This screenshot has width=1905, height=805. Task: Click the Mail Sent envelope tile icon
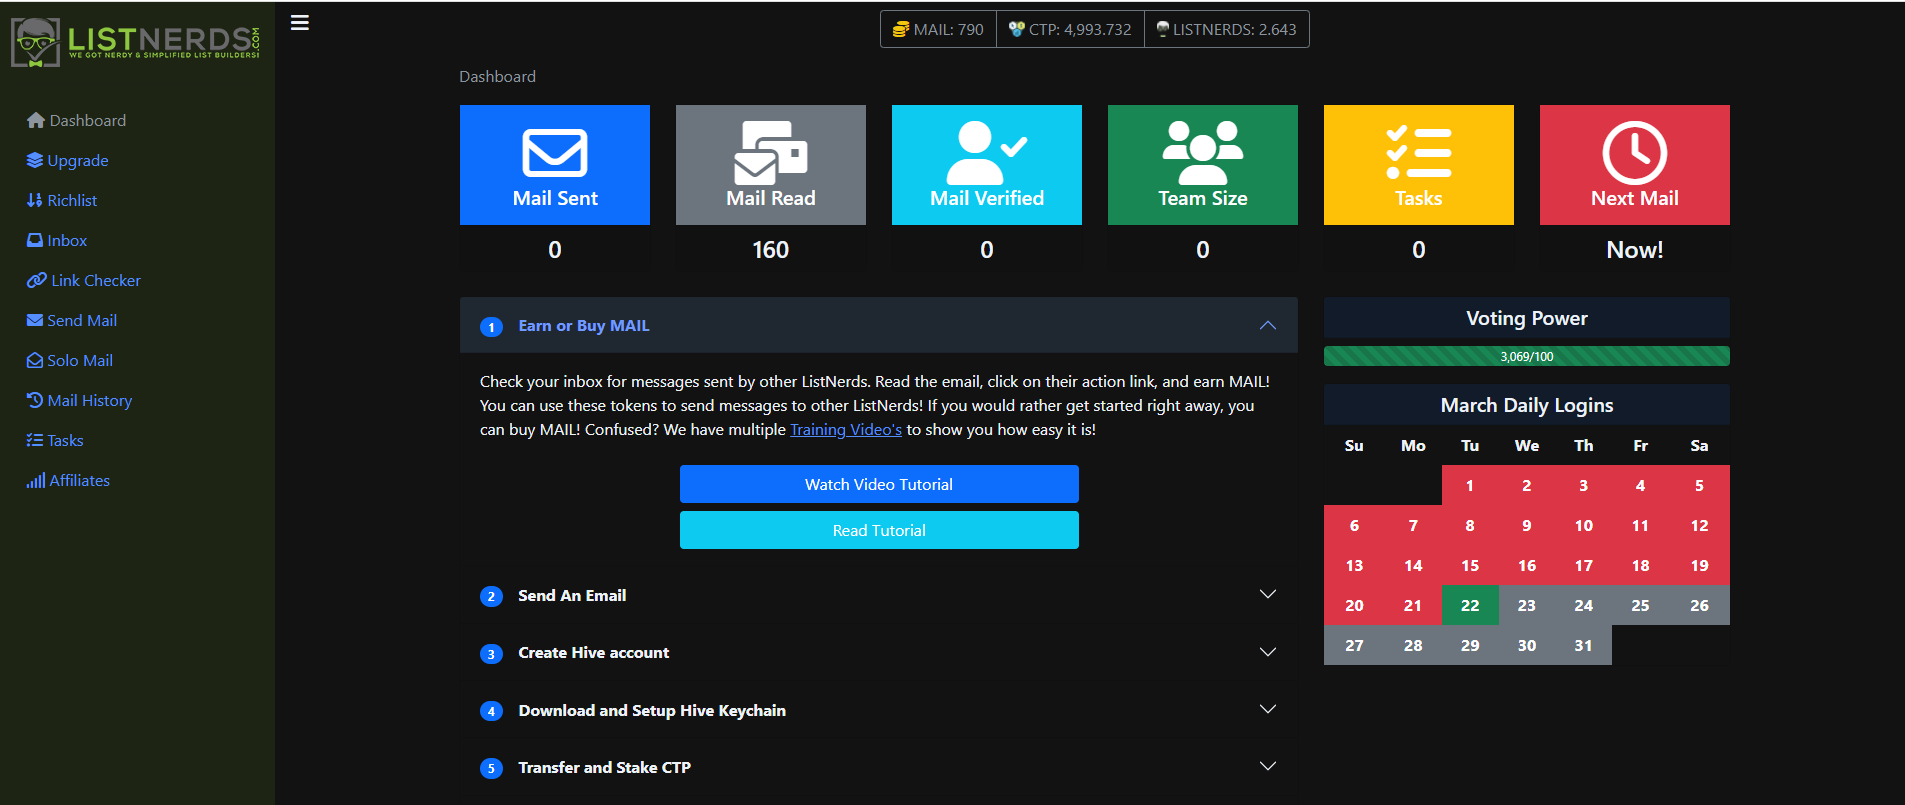[555, 153]
